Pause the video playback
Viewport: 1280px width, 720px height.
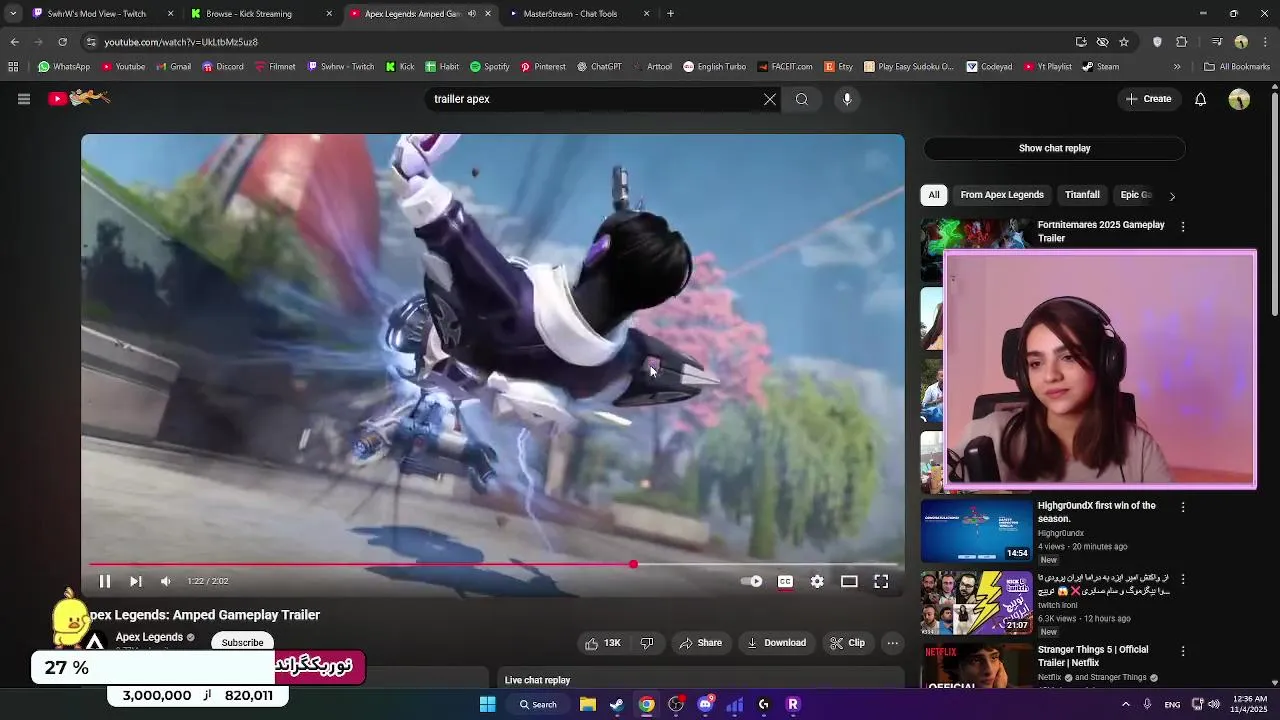coord(105,581)
